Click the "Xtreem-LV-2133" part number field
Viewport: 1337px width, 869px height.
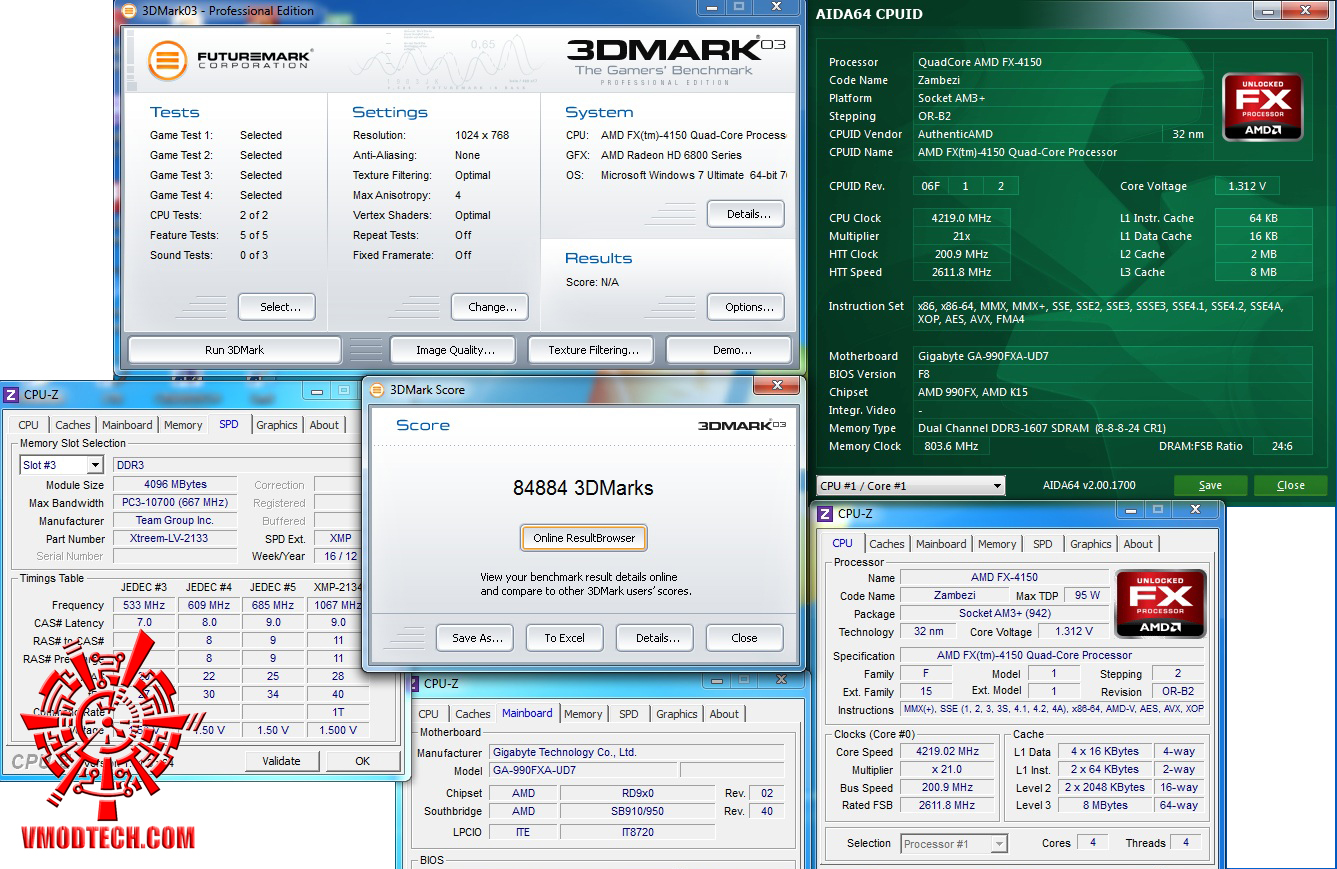(x=175, y=538)
